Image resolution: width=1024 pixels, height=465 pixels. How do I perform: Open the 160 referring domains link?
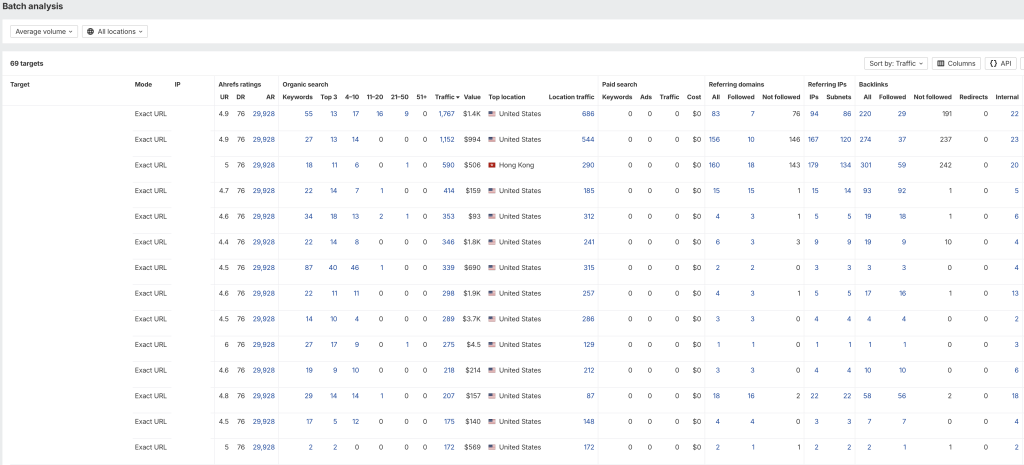[714, 165]
